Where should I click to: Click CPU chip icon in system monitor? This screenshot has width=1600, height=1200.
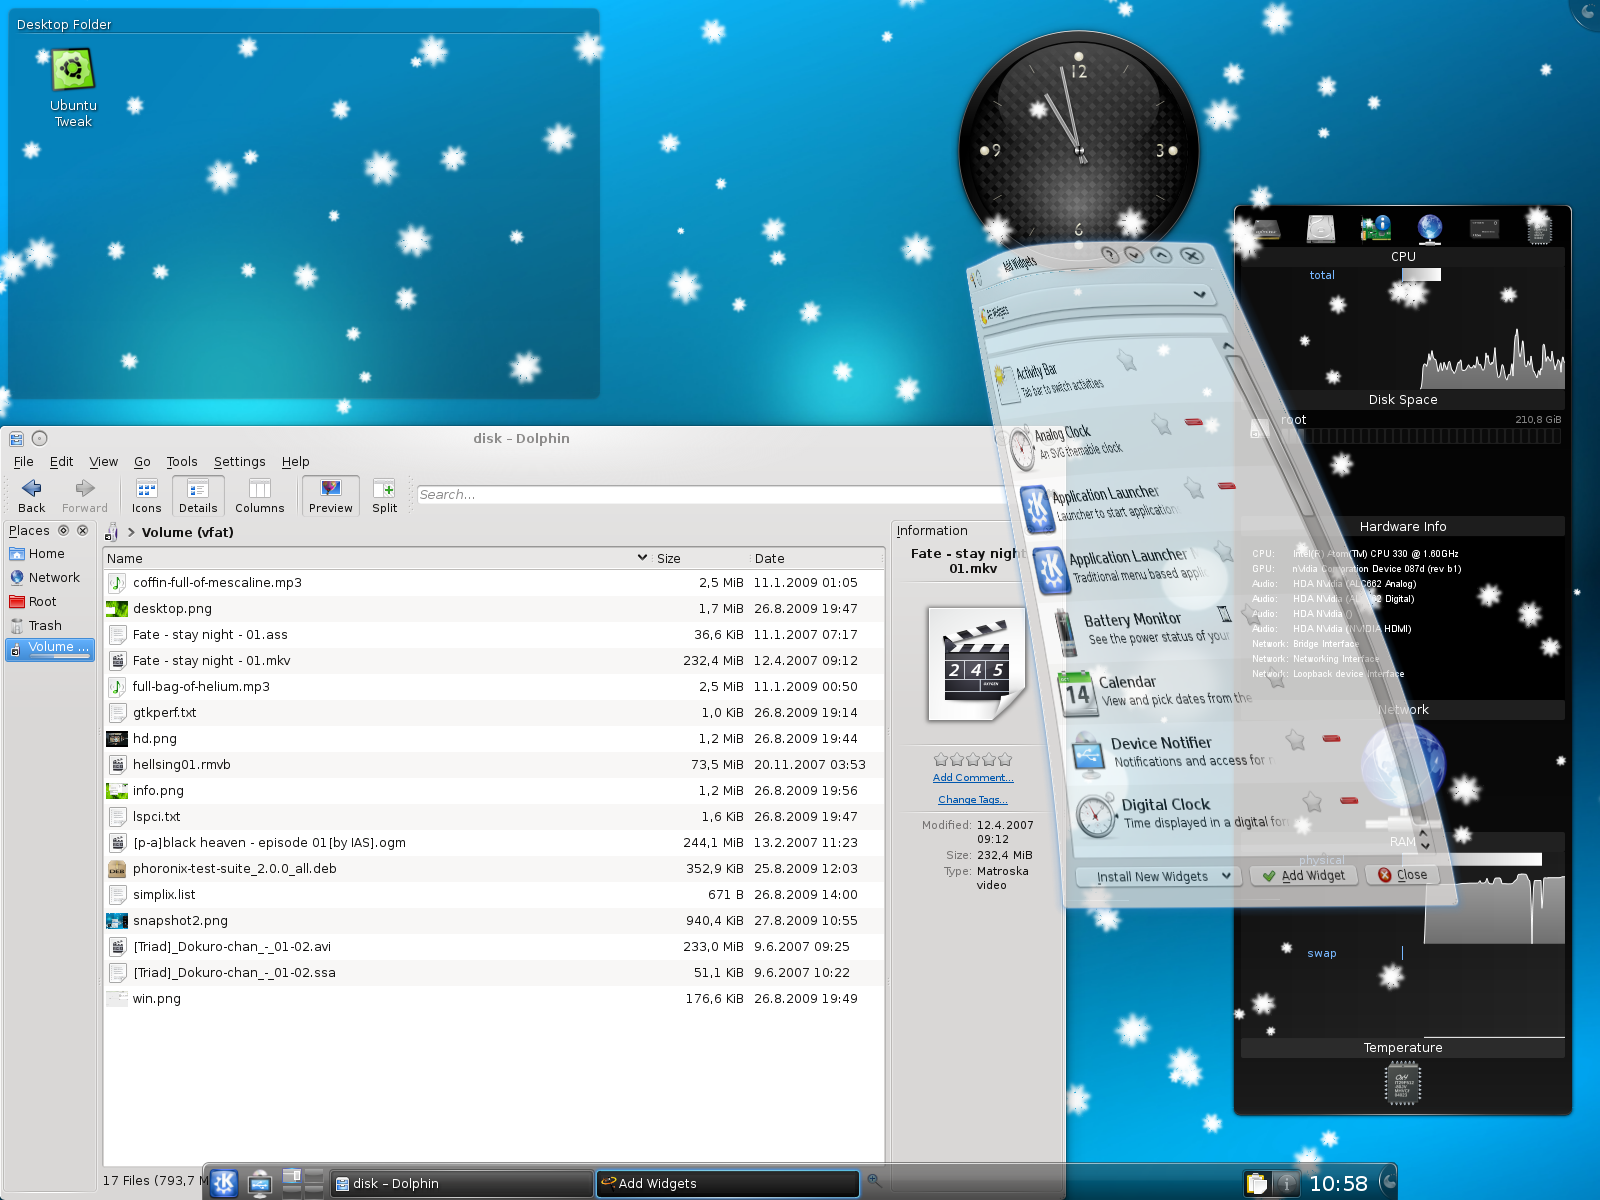tap(1539, 229)
